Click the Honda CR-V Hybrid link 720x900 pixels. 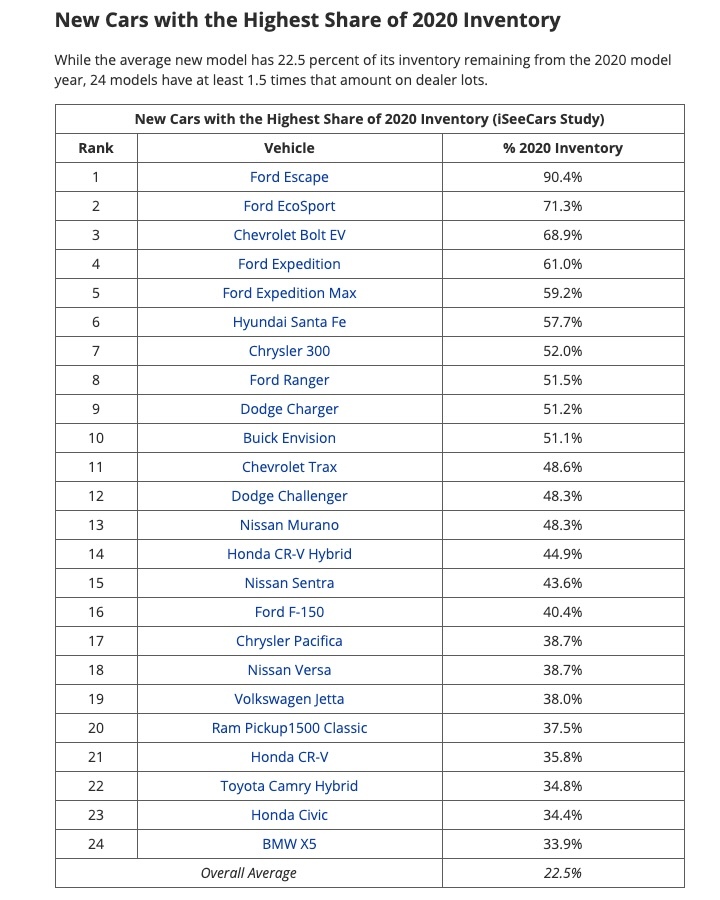click(289, 554)
